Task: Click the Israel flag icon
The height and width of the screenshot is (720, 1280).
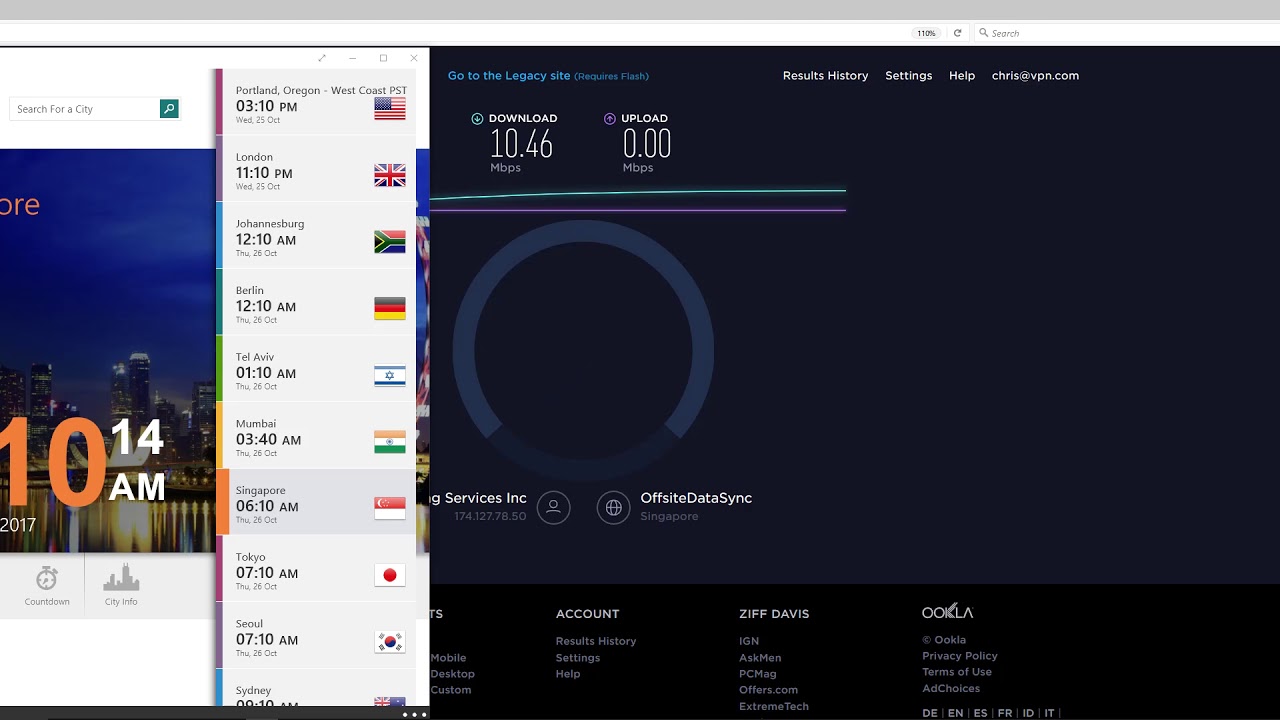Action: 390,375
